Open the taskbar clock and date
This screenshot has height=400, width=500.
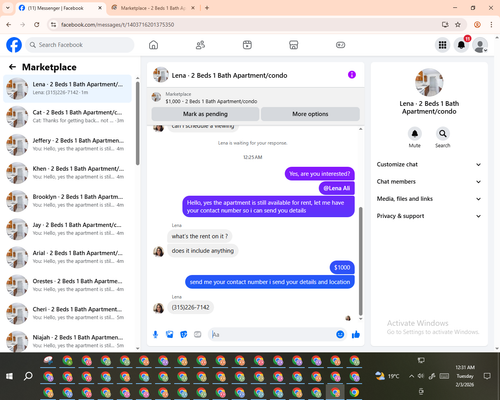point(465,376)
